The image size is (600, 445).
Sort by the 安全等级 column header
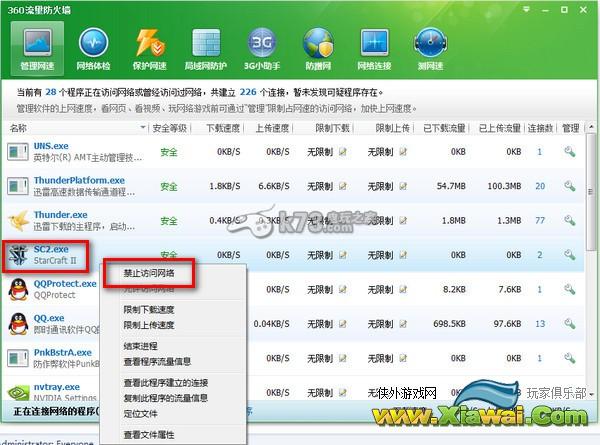[170, 128]
